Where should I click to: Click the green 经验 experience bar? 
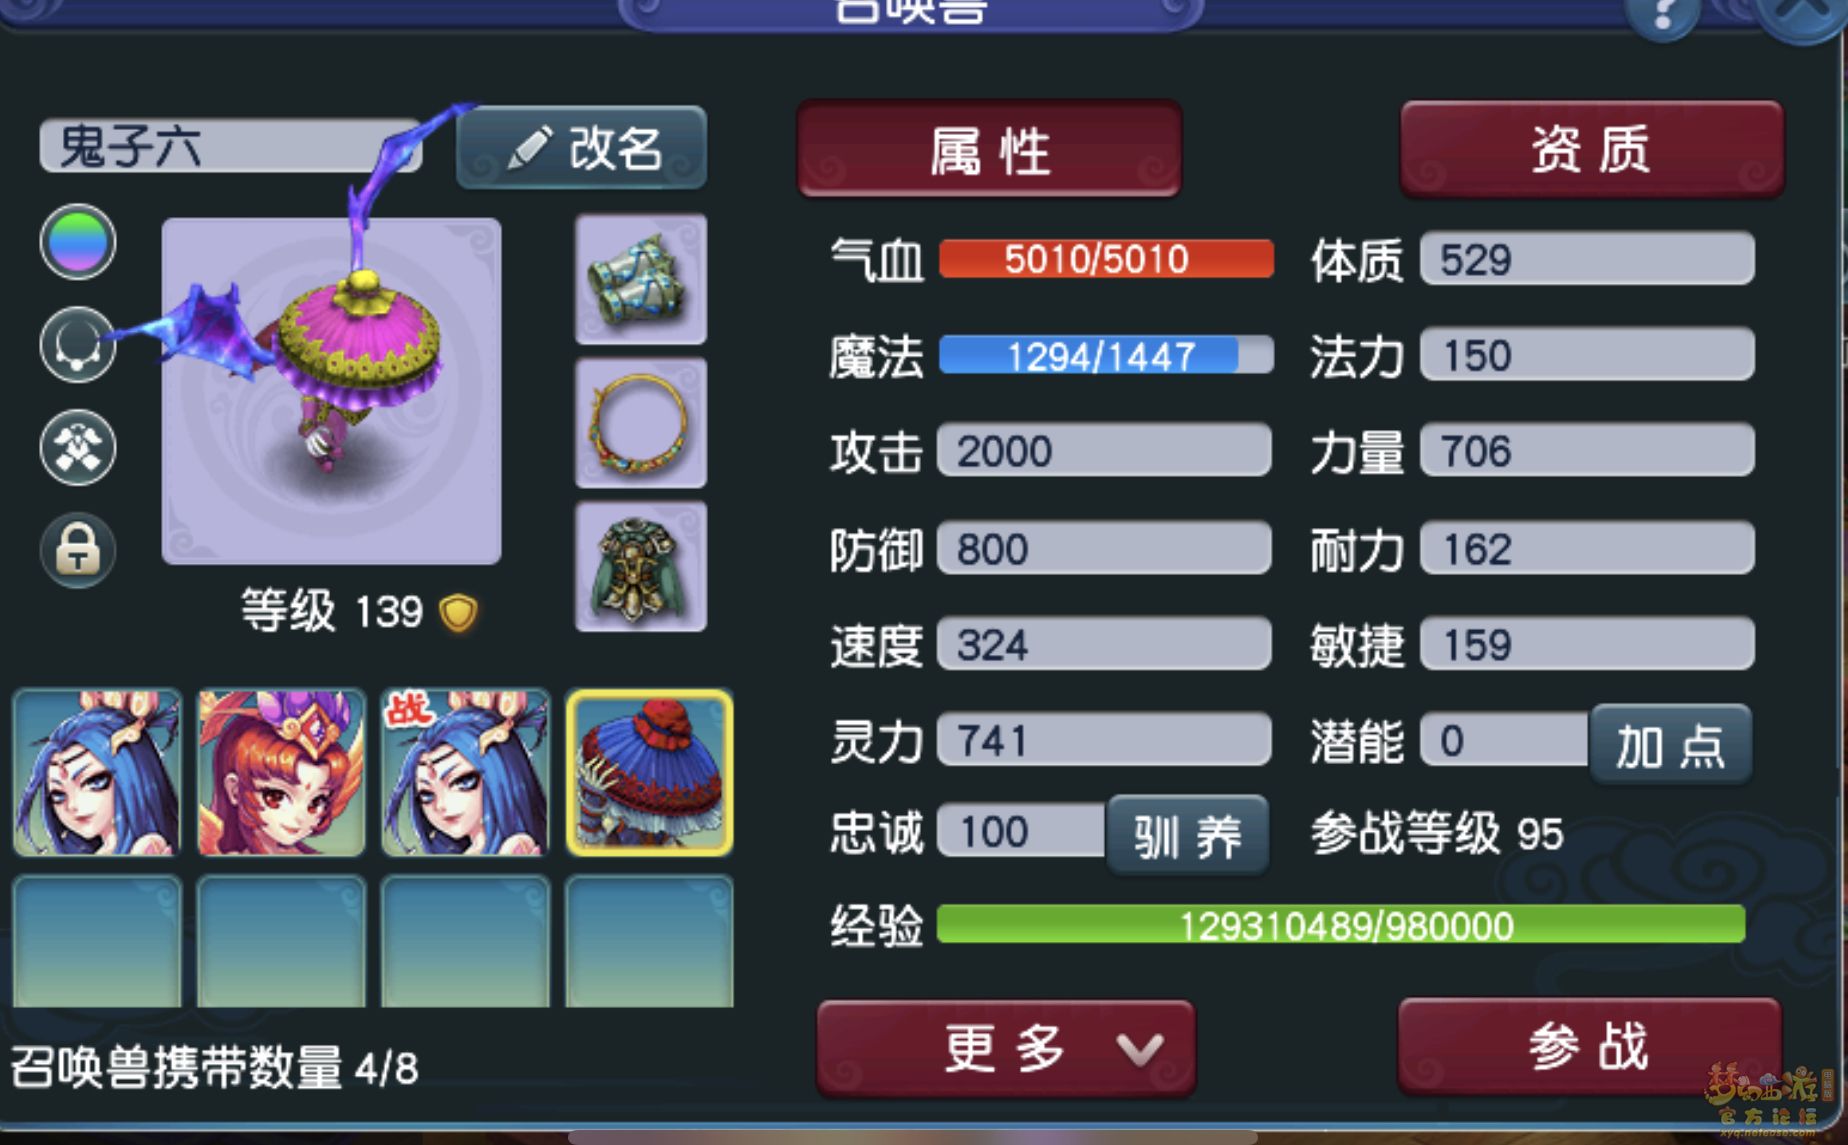tap(1341, 925)
